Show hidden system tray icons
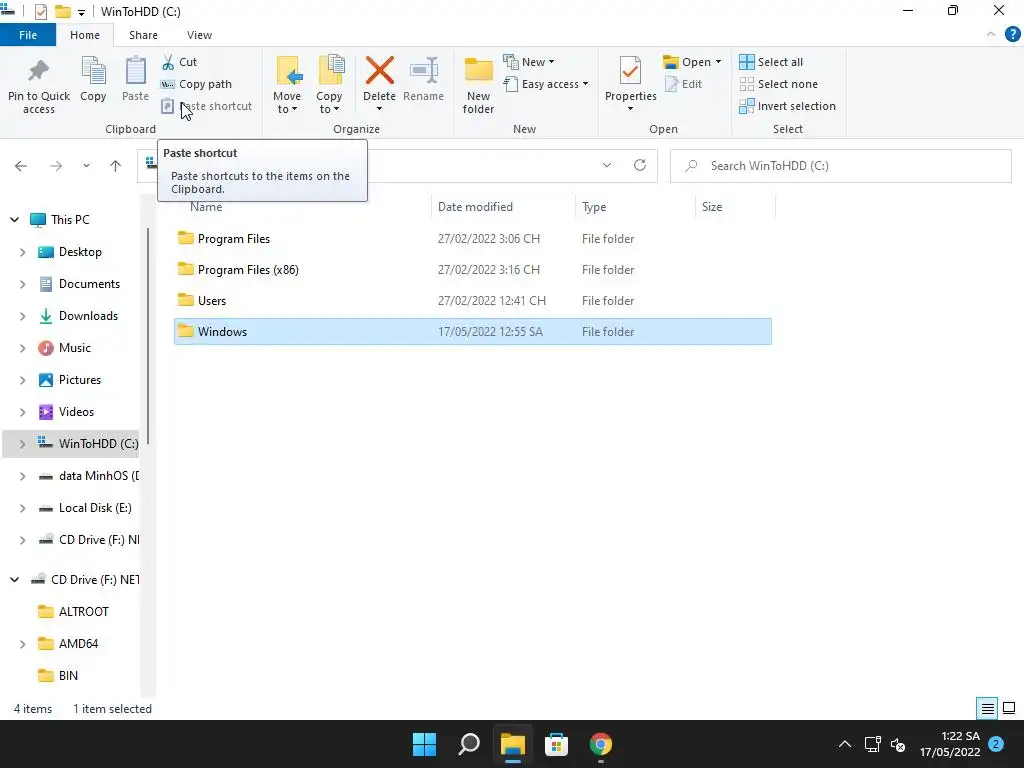Image resolution: width=1024 pixels, height=768 pixels. coord(844,744)
